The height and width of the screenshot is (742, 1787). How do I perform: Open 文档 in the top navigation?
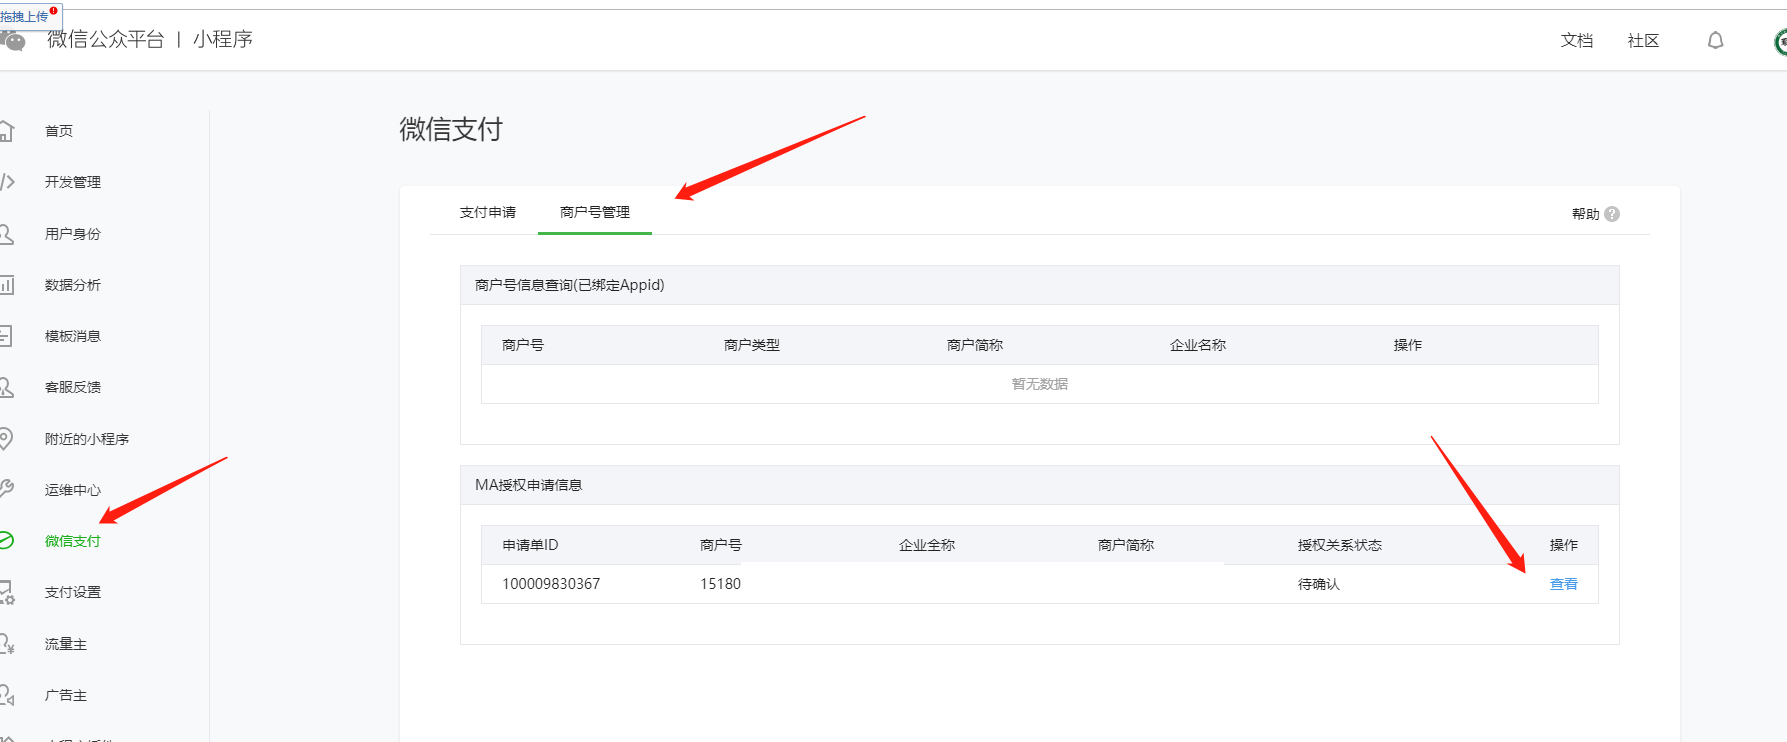pyautogui.click(x=1576, y=41)
